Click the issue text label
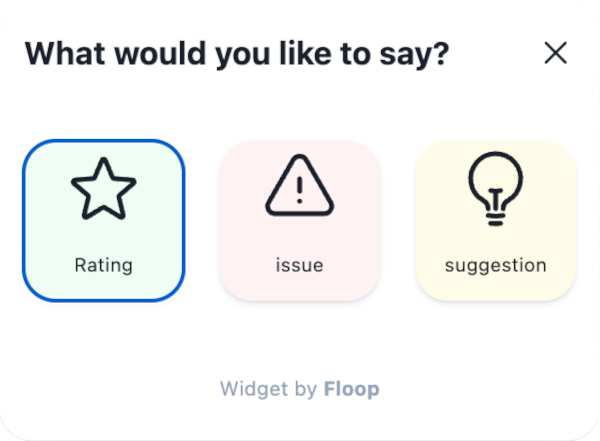 [x=300, y=265]
